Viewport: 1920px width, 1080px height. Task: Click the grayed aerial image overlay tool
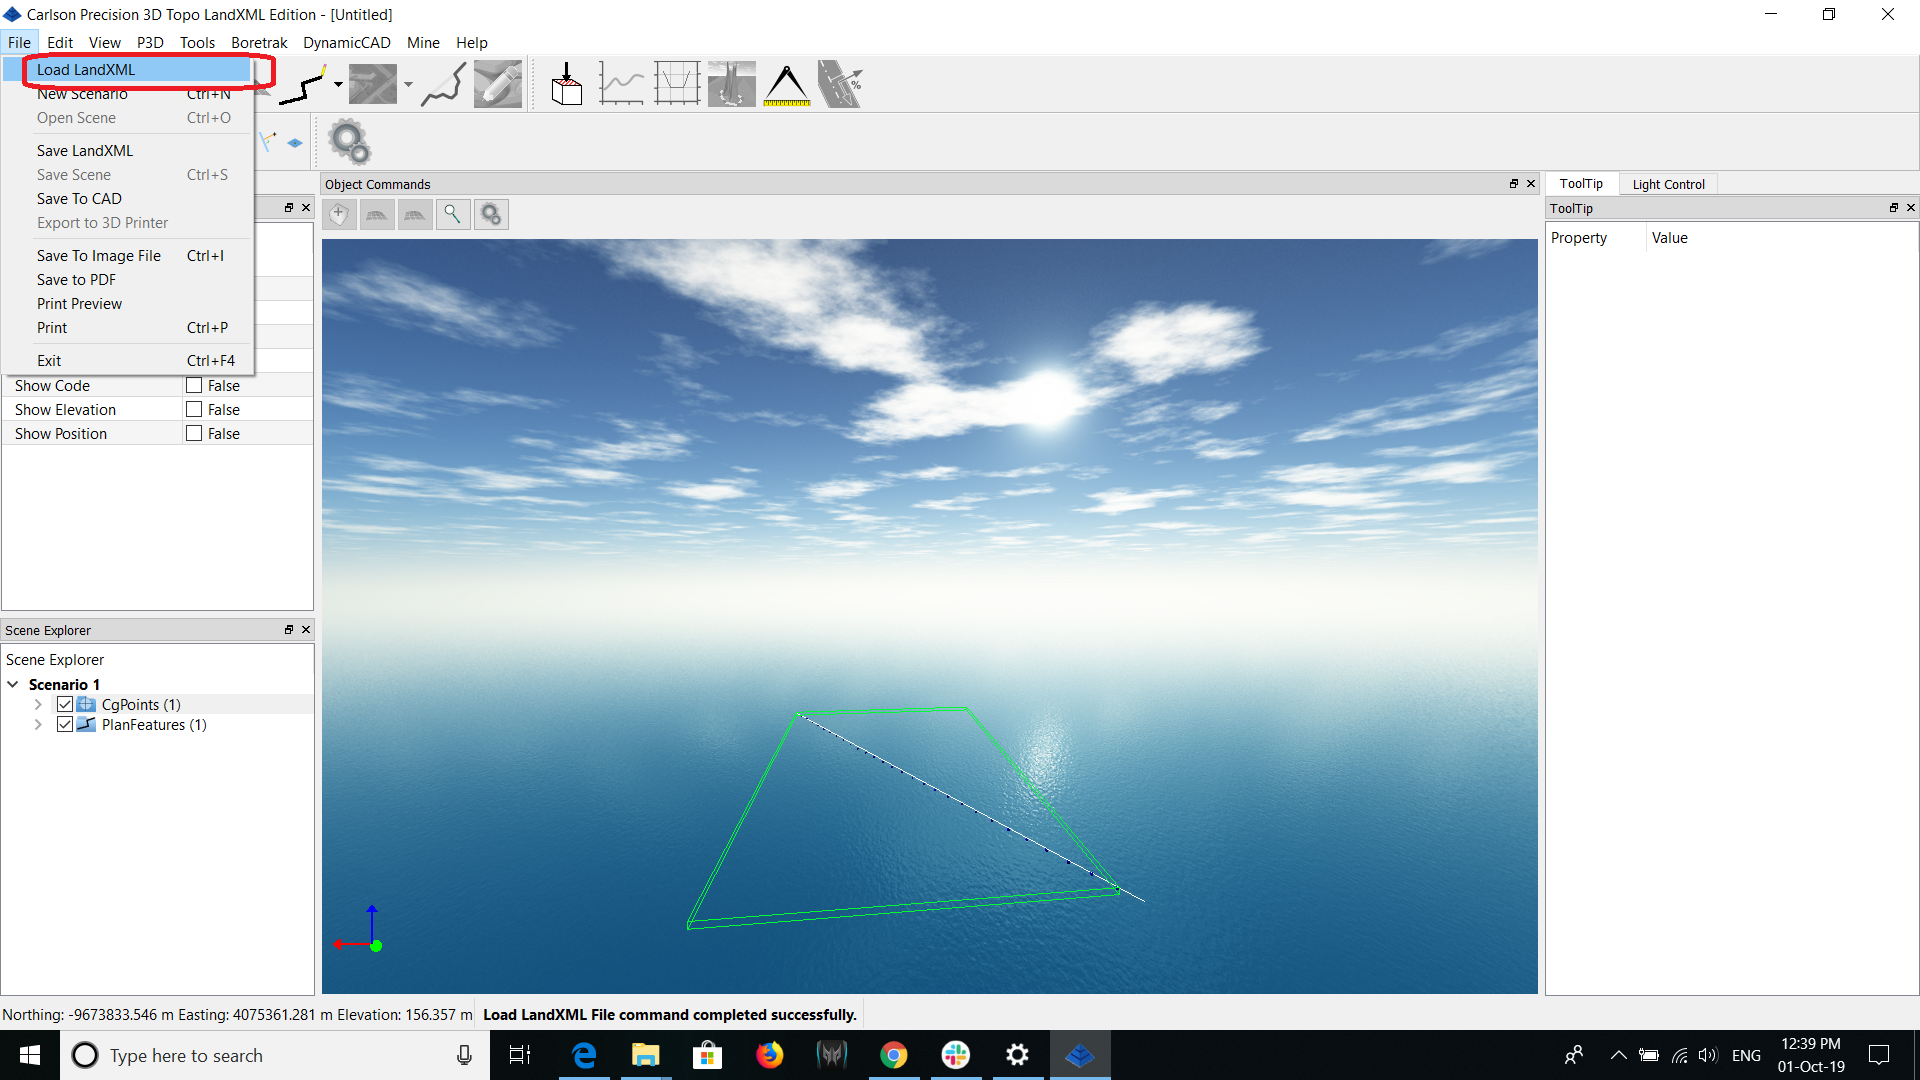pyautogui.click(x=373, y=84)
